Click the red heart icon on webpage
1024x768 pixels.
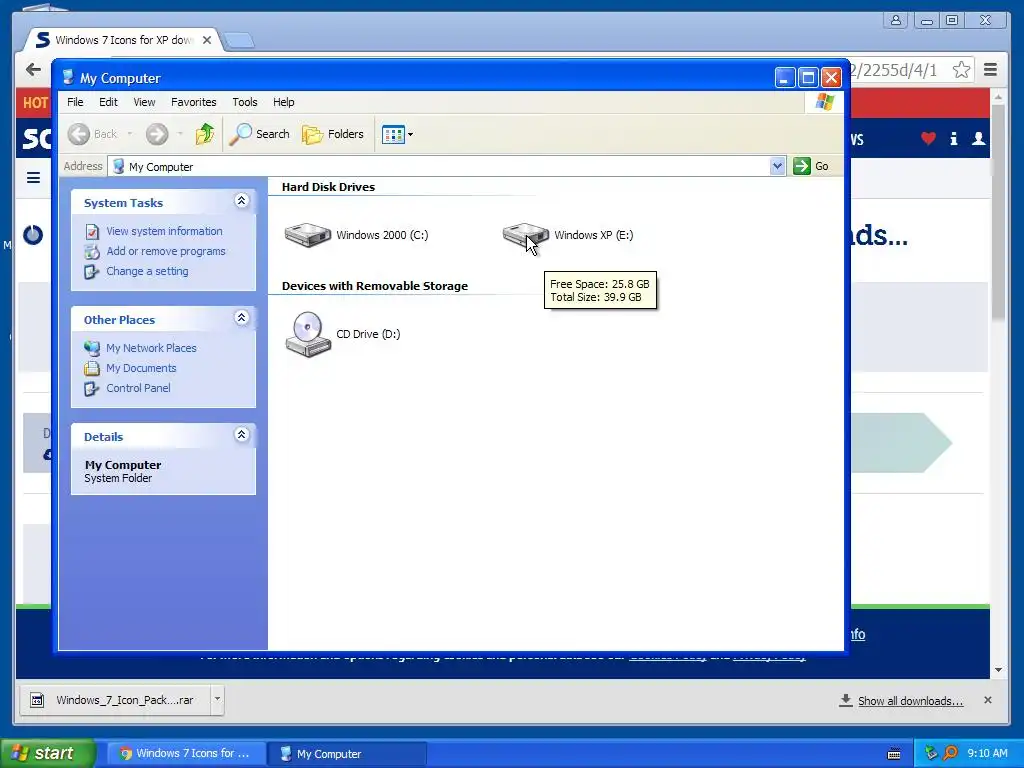[928, 138]
